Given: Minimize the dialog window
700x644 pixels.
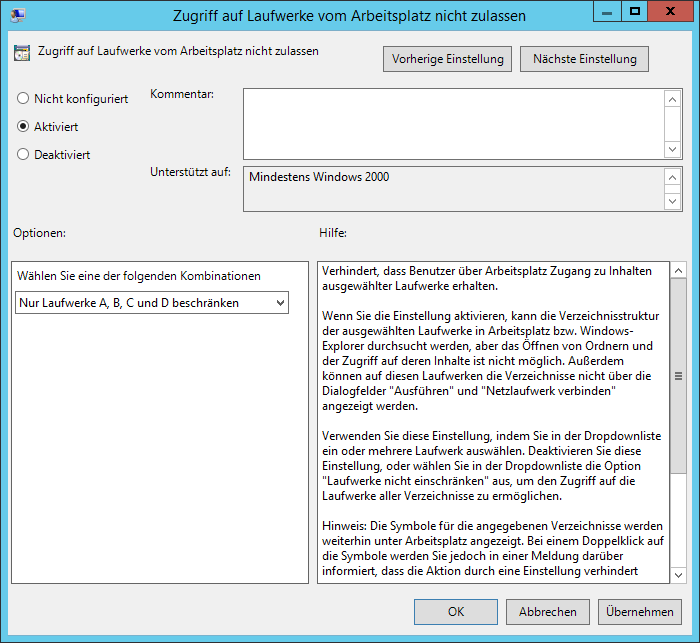Looking at the screenshot, I should [607, 12].
